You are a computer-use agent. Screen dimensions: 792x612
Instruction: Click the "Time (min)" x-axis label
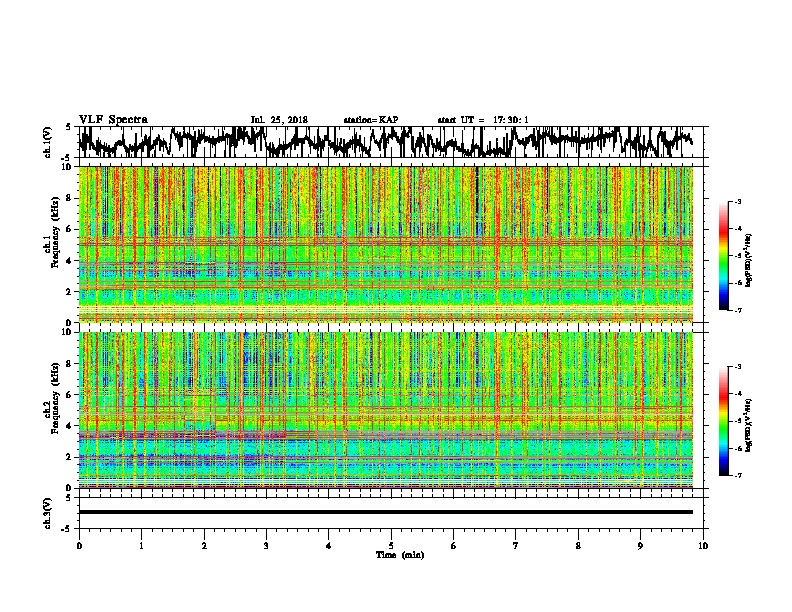click(400, 555)
